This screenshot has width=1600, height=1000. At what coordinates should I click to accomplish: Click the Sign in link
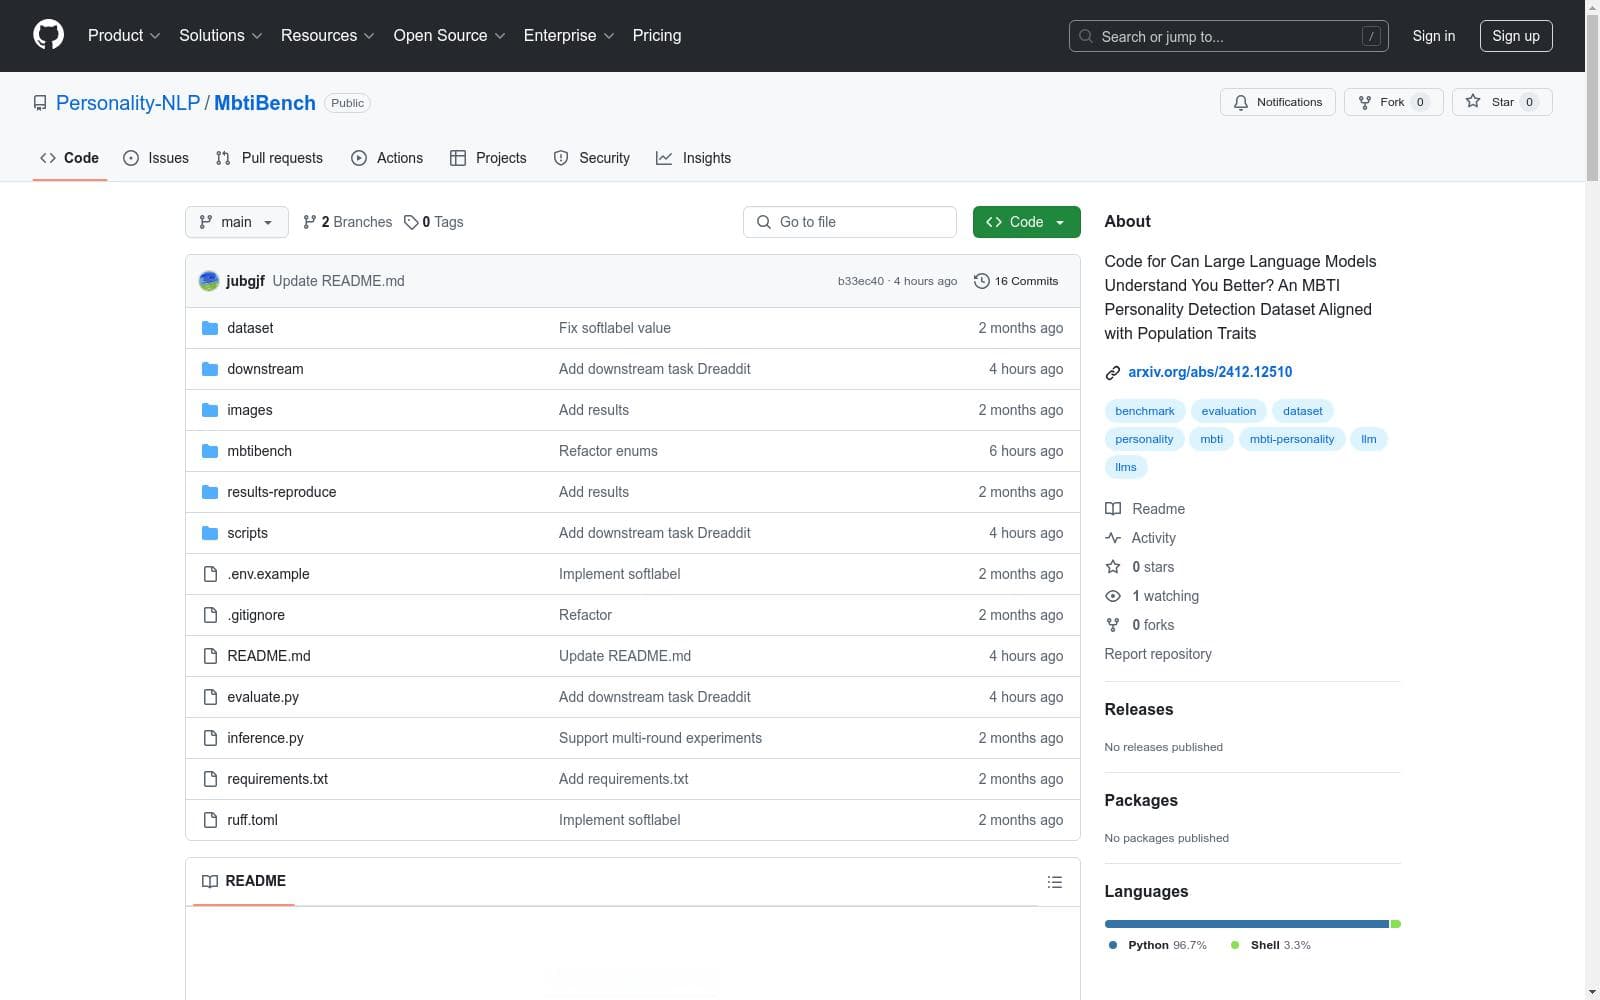pyautogui.click(x=1434, y=36)
